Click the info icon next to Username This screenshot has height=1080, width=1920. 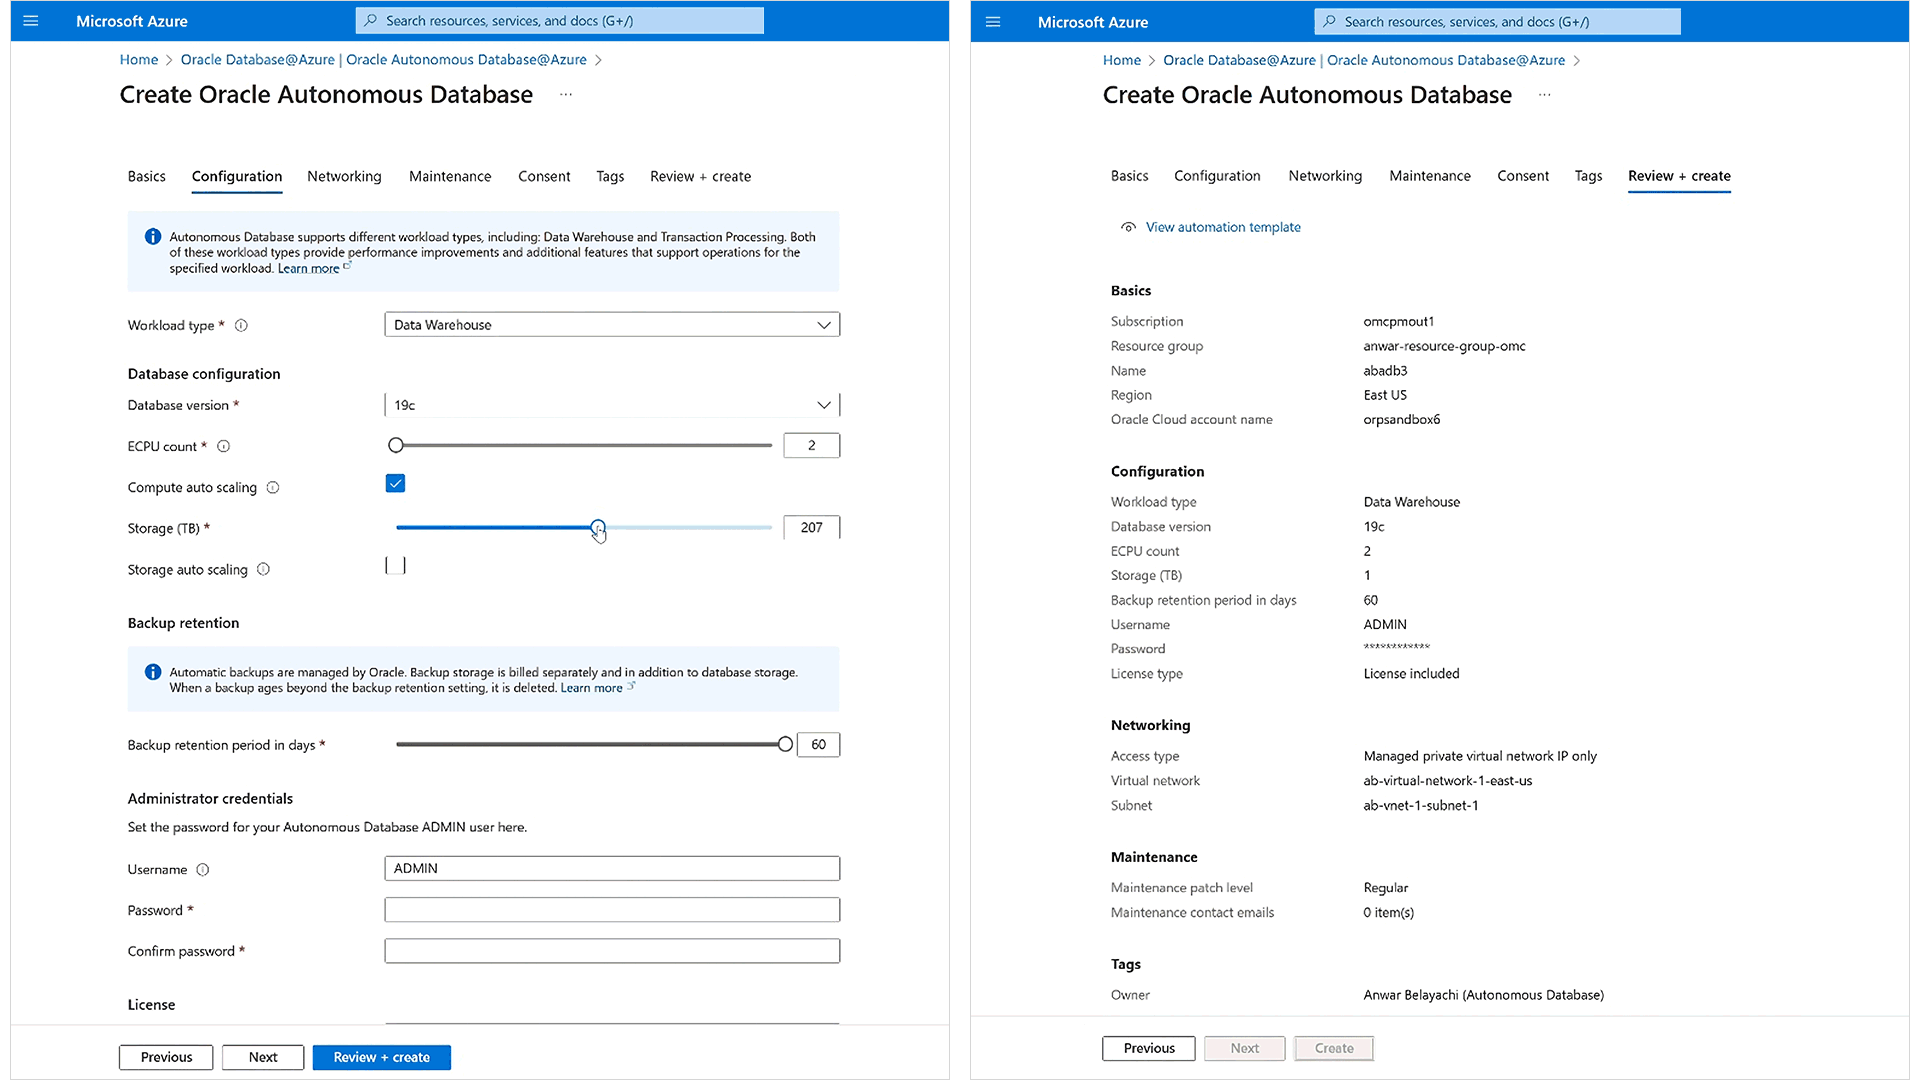(204, 869)
